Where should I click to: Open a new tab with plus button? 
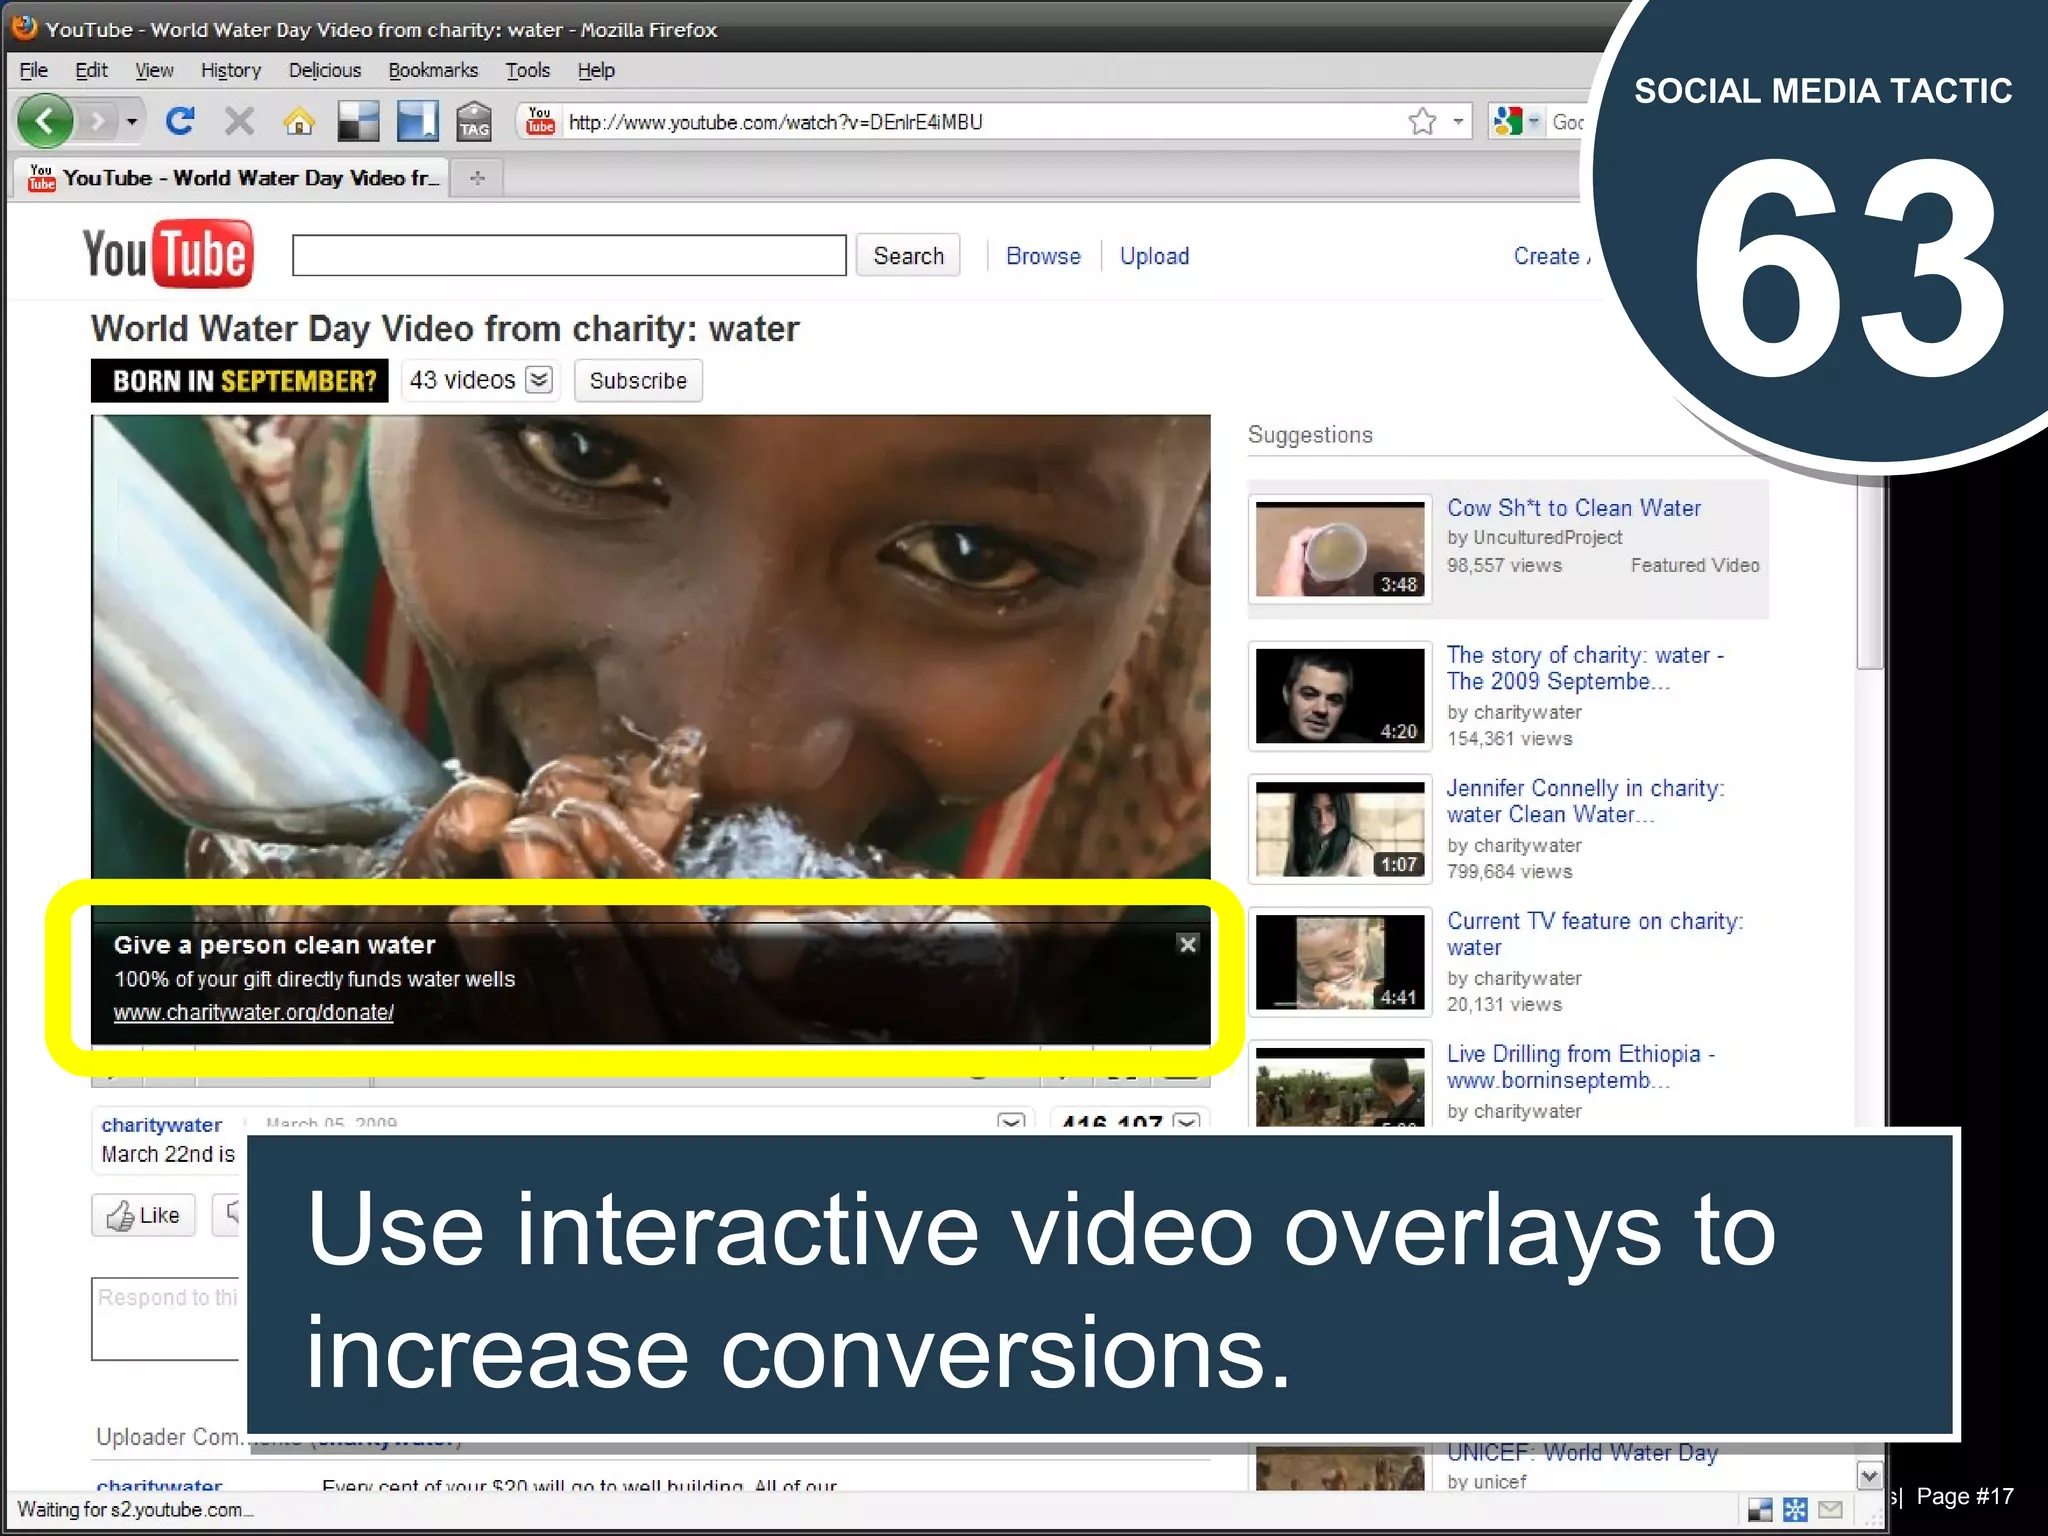tap(478, 178)
